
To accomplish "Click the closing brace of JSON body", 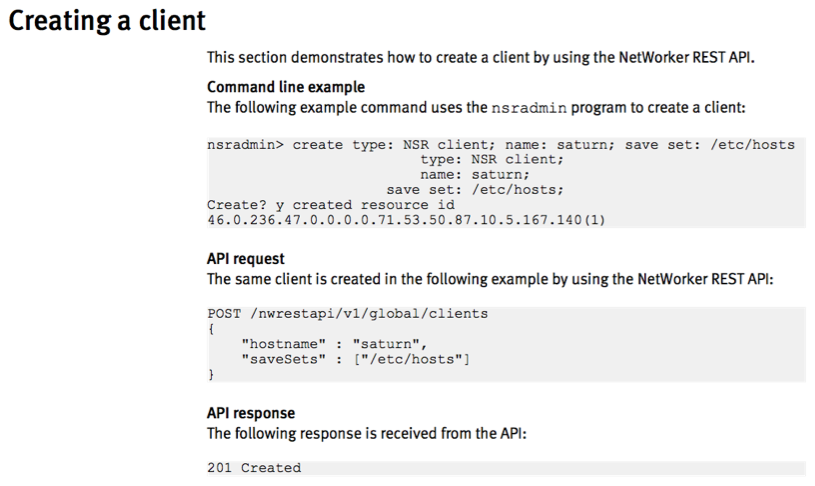I will coord(211,374).
